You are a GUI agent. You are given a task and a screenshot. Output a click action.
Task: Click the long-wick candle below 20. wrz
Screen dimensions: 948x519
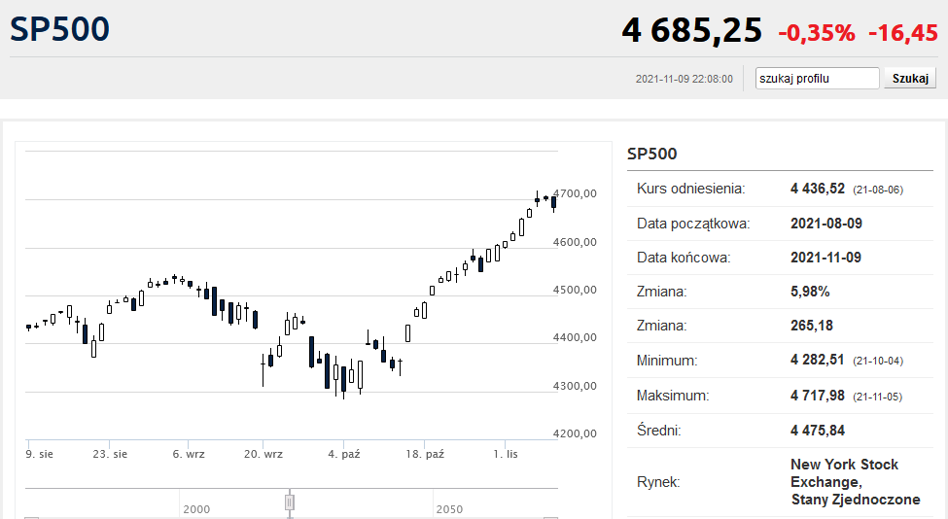coord(263,367)
